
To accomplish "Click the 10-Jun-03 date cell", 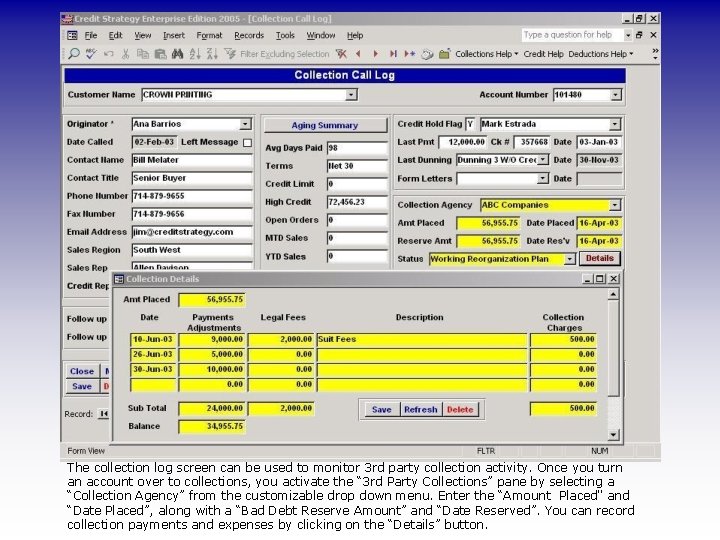I will pos(153,339).
